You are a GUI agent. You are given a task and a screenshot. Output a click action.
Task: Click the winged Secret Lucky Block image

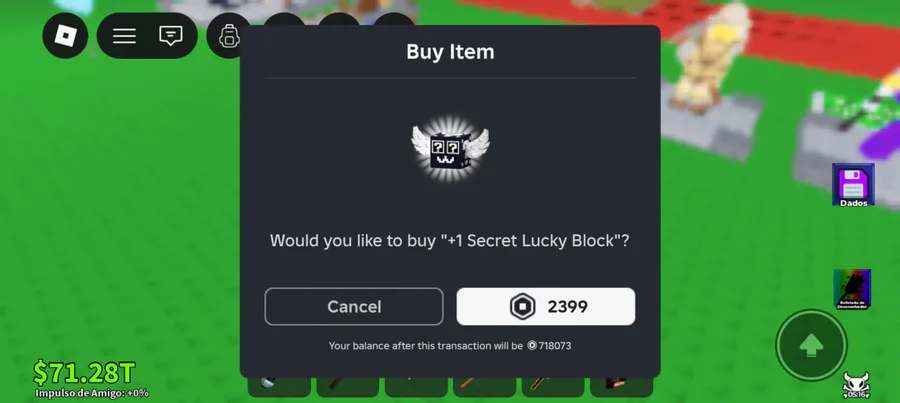(451, 149)
